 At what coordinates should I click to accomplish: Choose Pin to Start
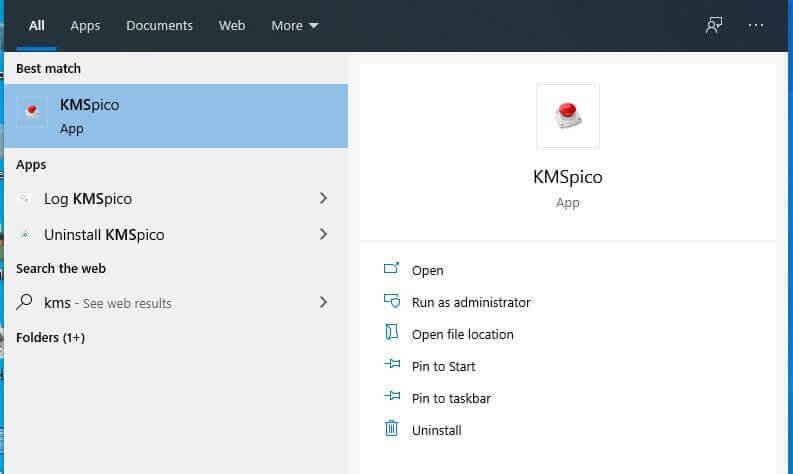click(x=444, y=367)
